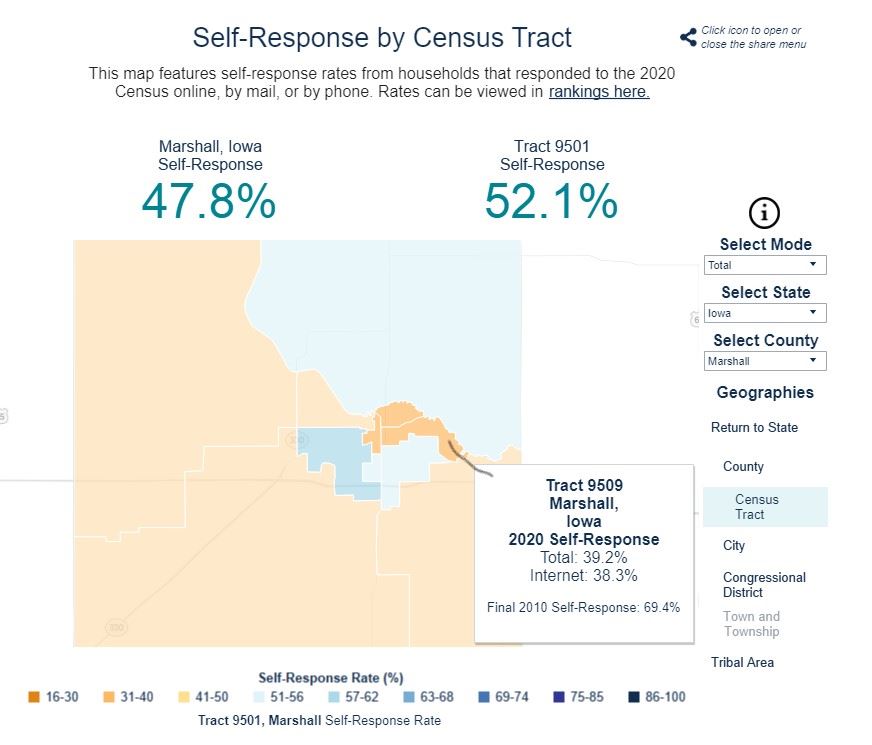Choose Congressional District geography

[764, 585]
